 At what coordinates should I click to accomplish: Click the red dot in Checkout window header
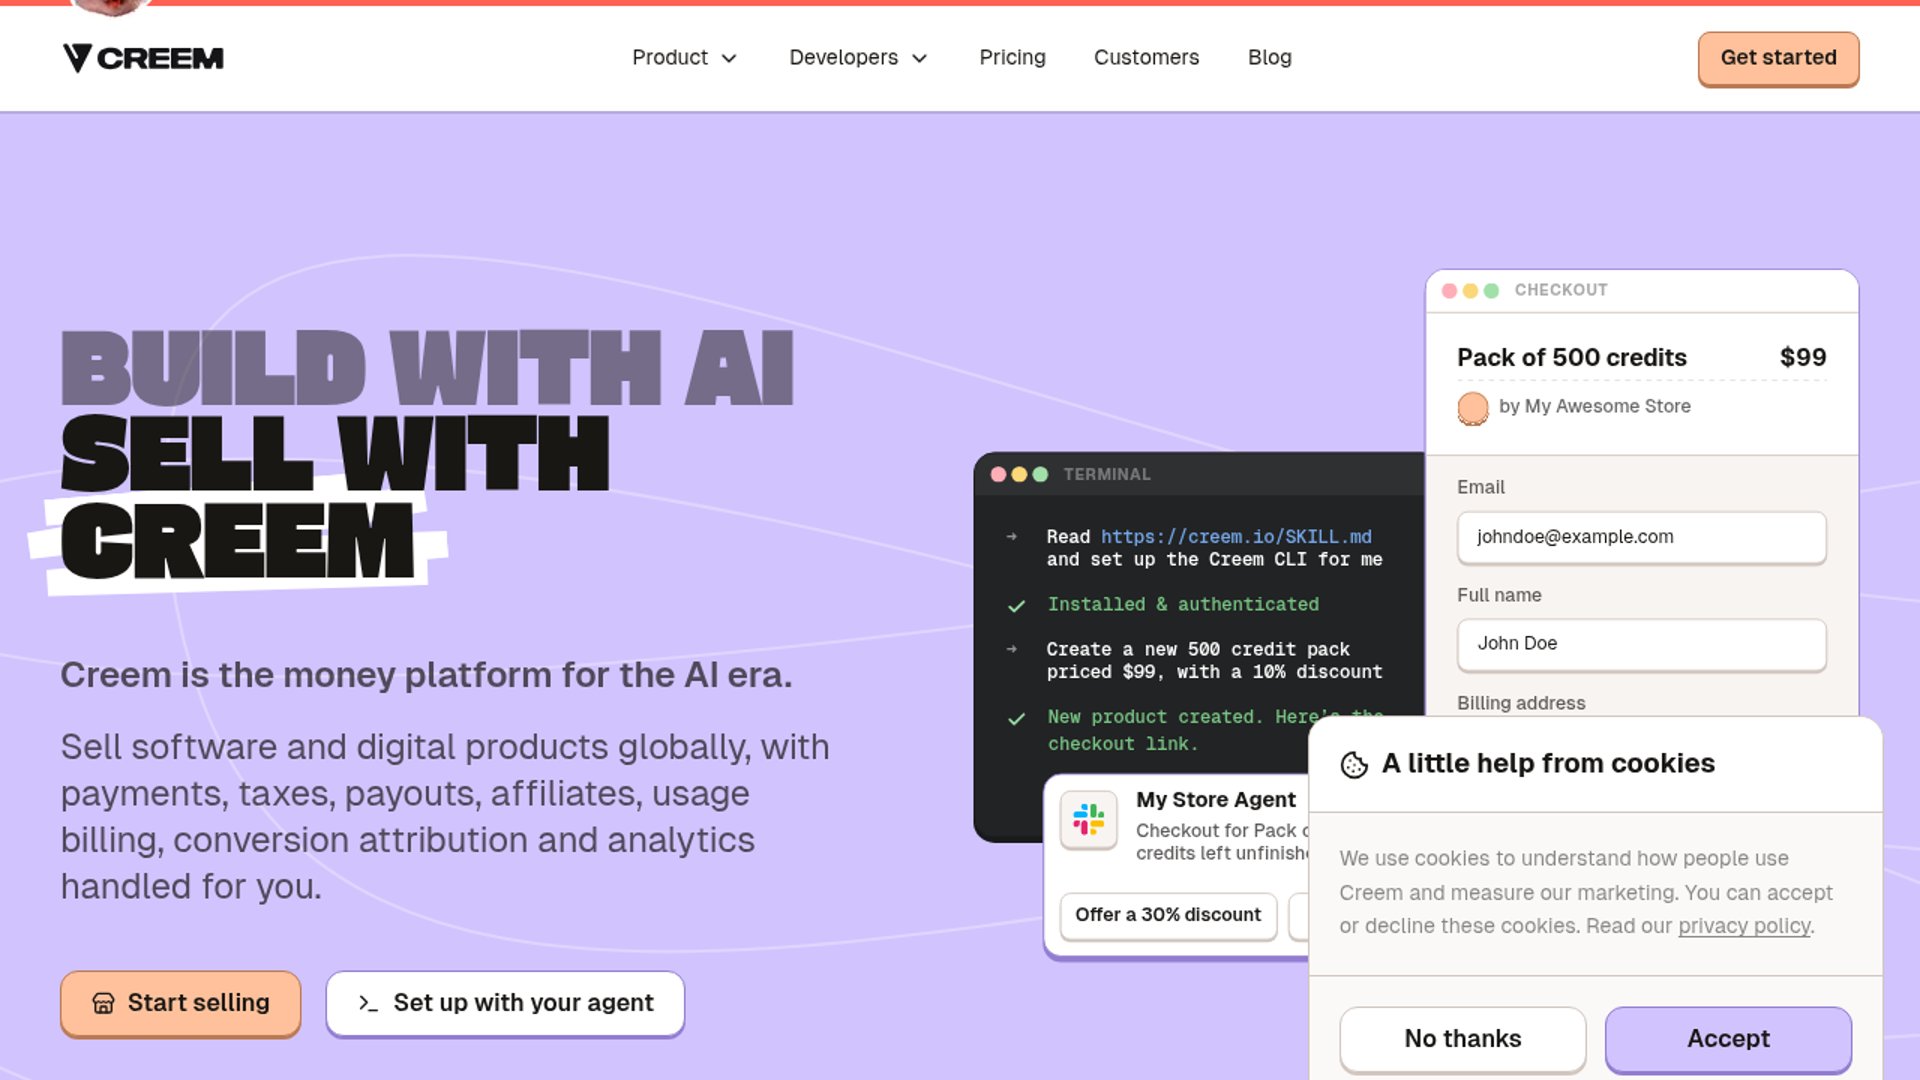(1449, 291)
